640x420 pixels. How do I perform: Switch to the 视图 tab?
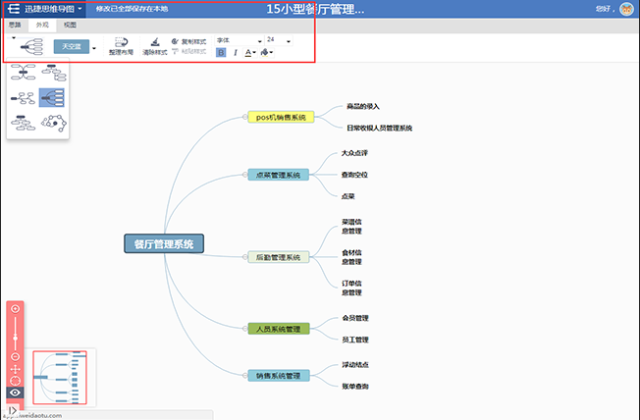70,25
